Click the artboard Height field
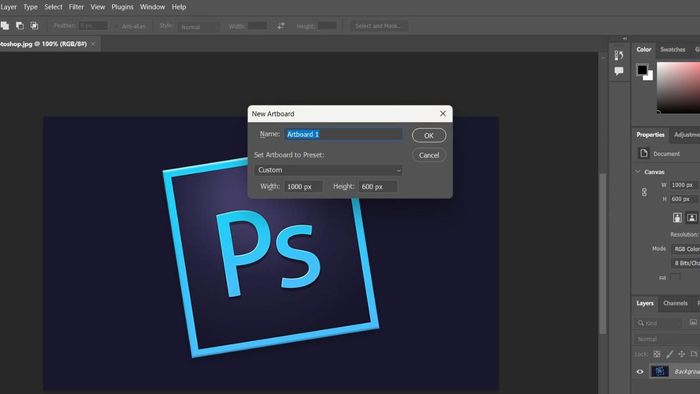The image size is (700, 394). click(378, 187)
